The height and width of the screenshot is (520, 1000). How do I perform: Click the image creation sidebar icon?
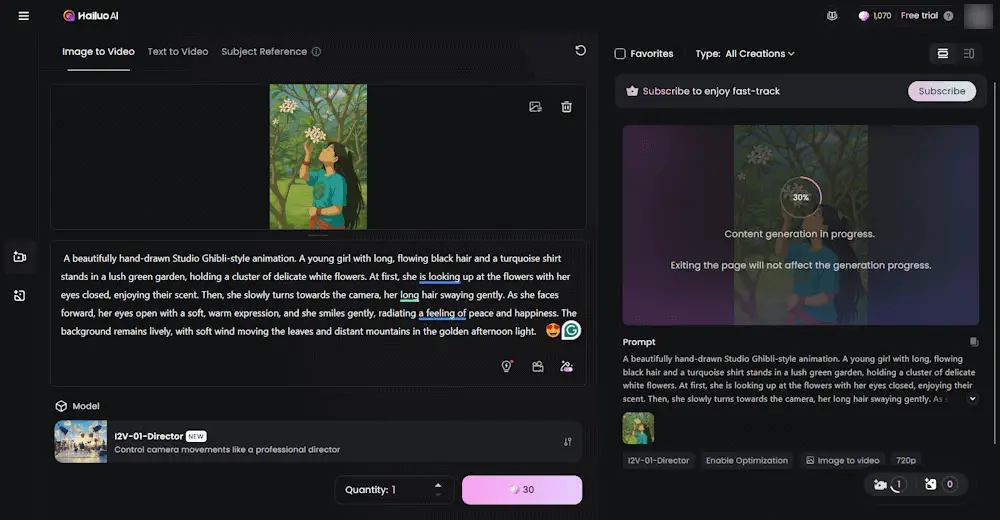tap(20, 295)
